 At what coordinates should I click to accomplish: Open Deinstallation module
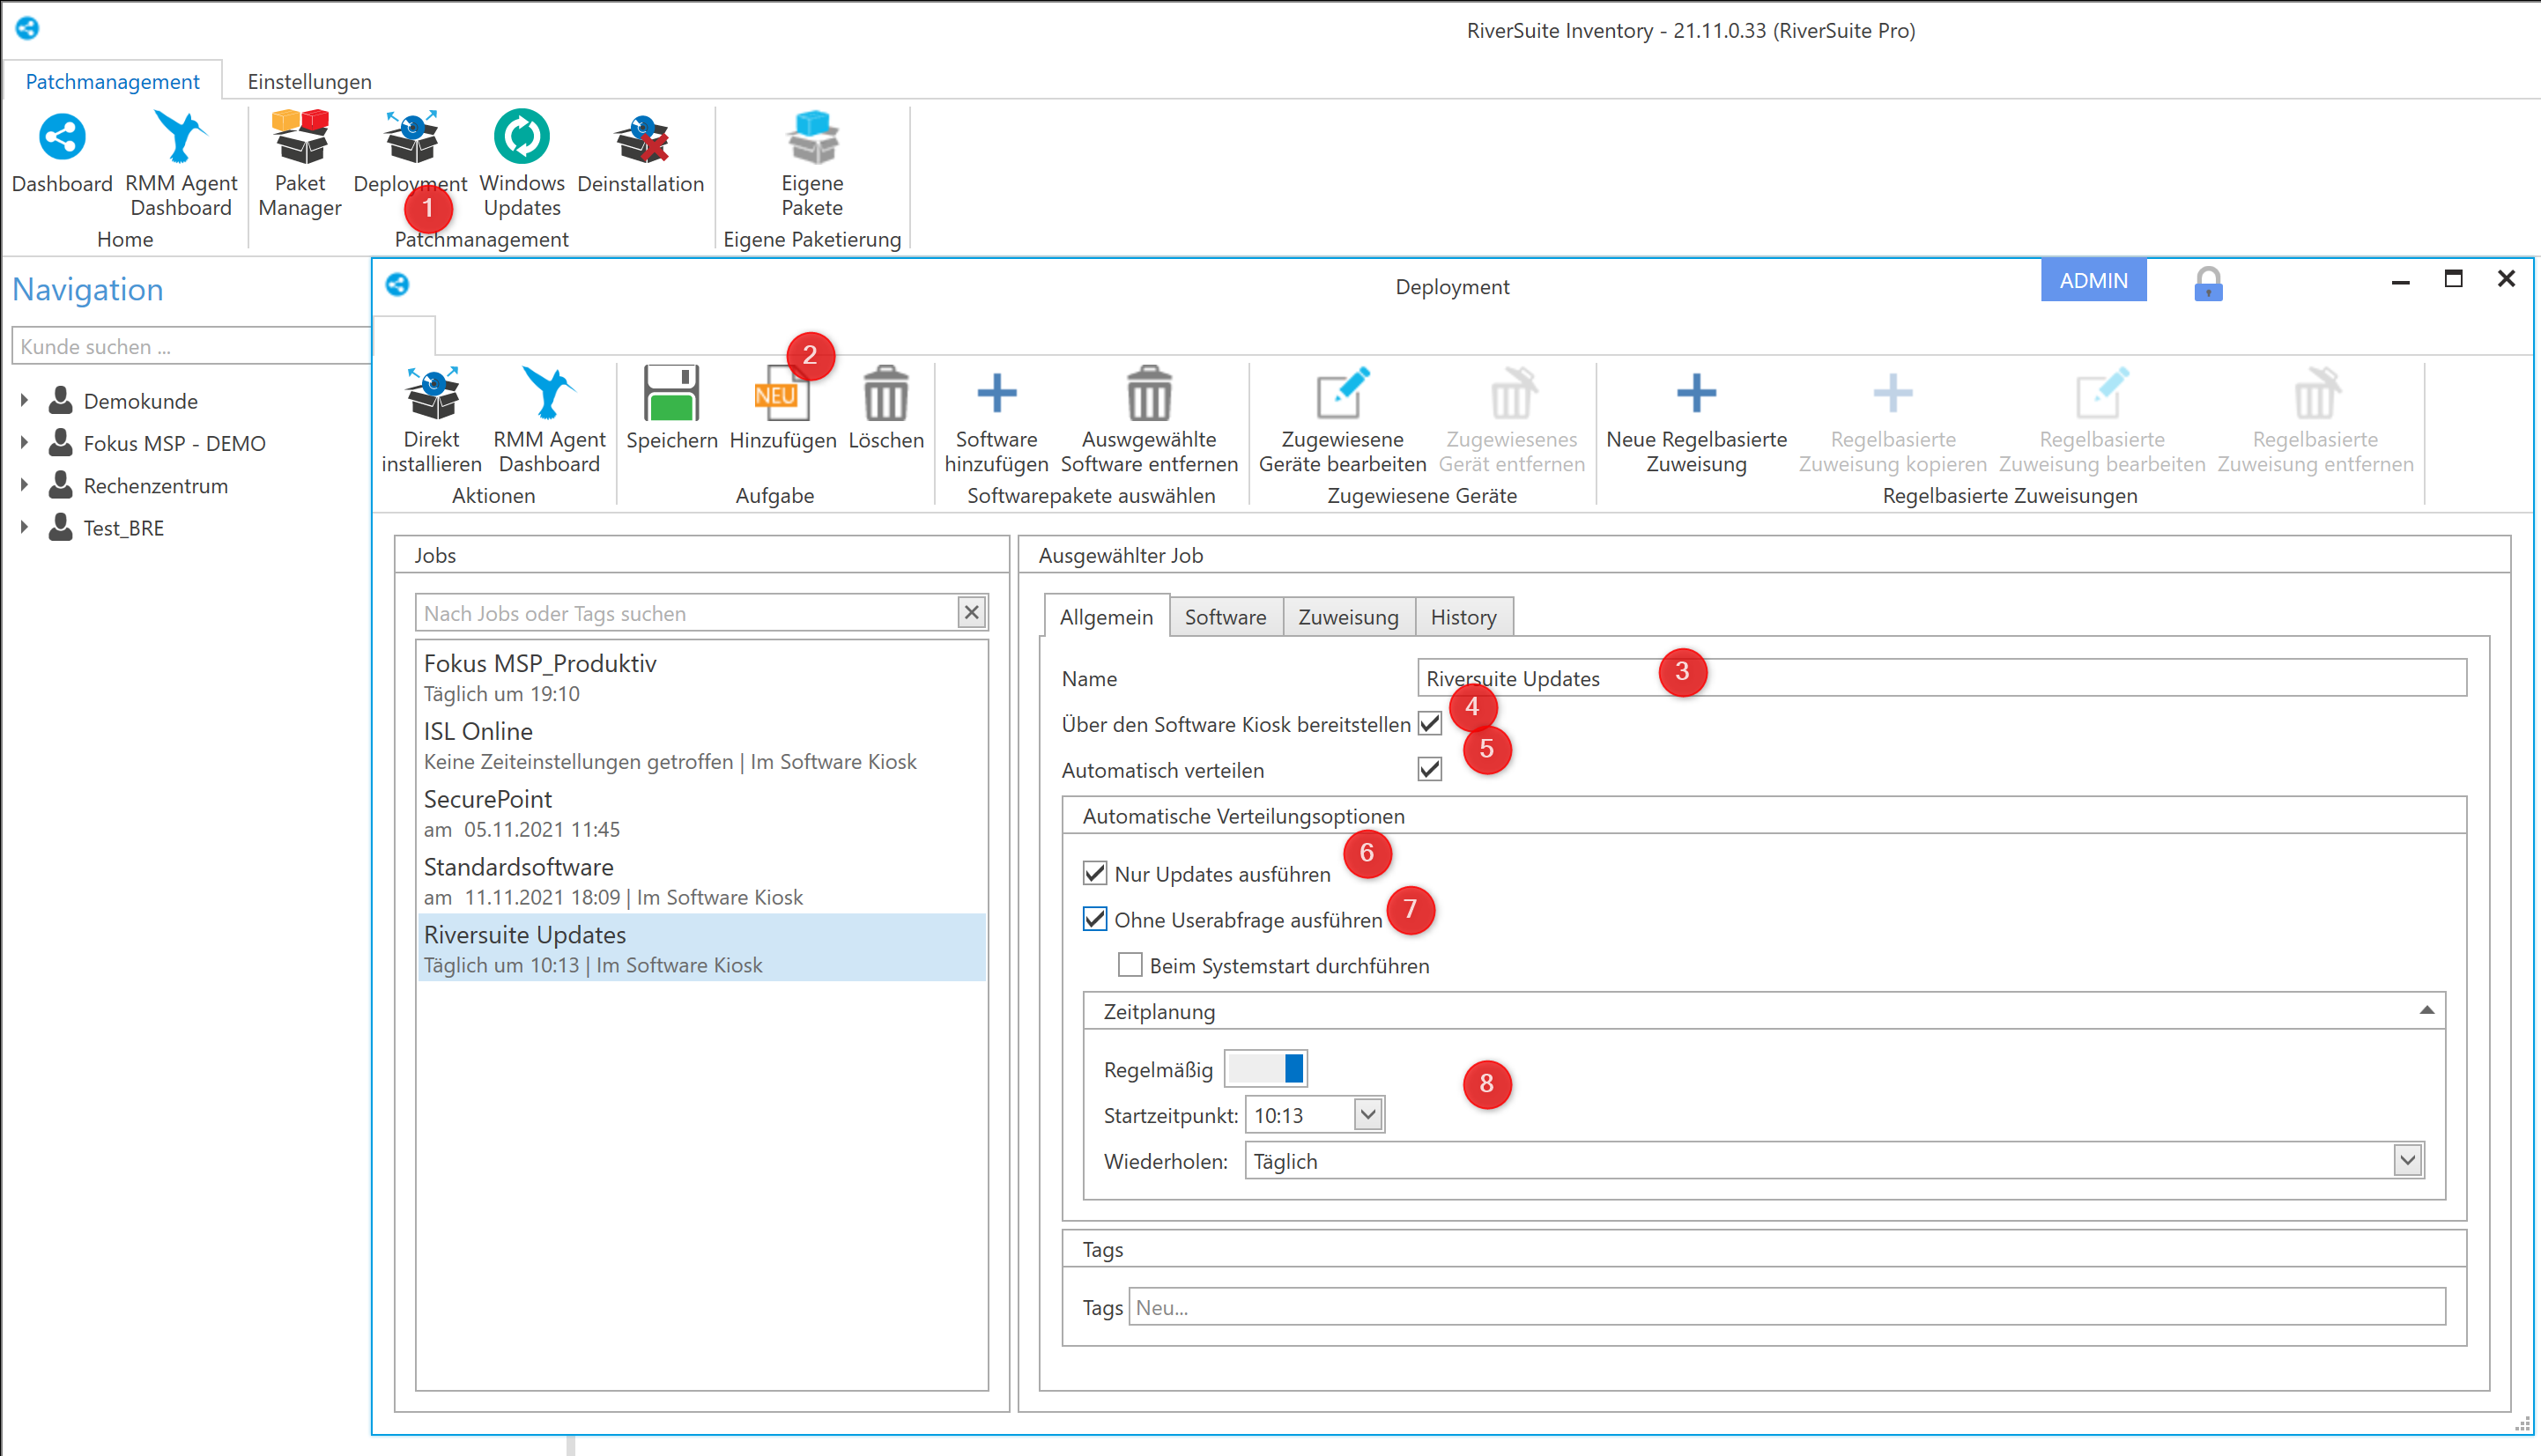click(x=641, y=152)
